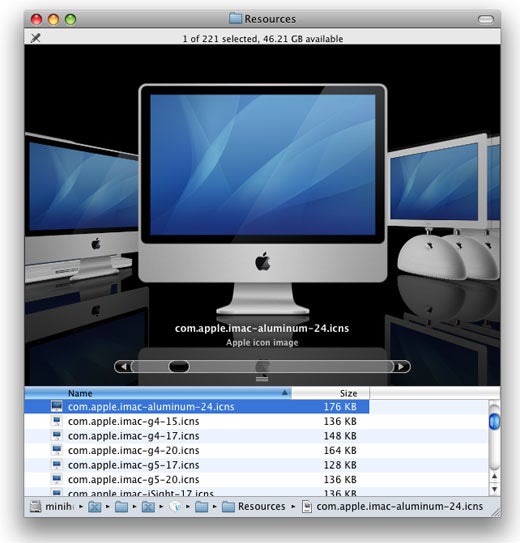
Task: Click icon of com.apple.imac-g4-17.icns row
Action: pos(56,435)
